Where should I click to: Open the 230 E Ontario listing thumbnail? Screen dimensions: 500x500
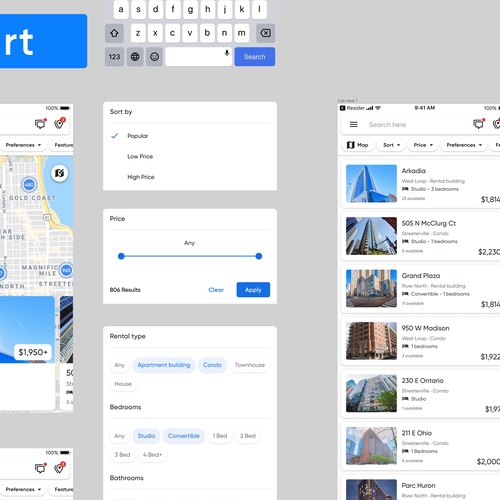click(371, 393)
